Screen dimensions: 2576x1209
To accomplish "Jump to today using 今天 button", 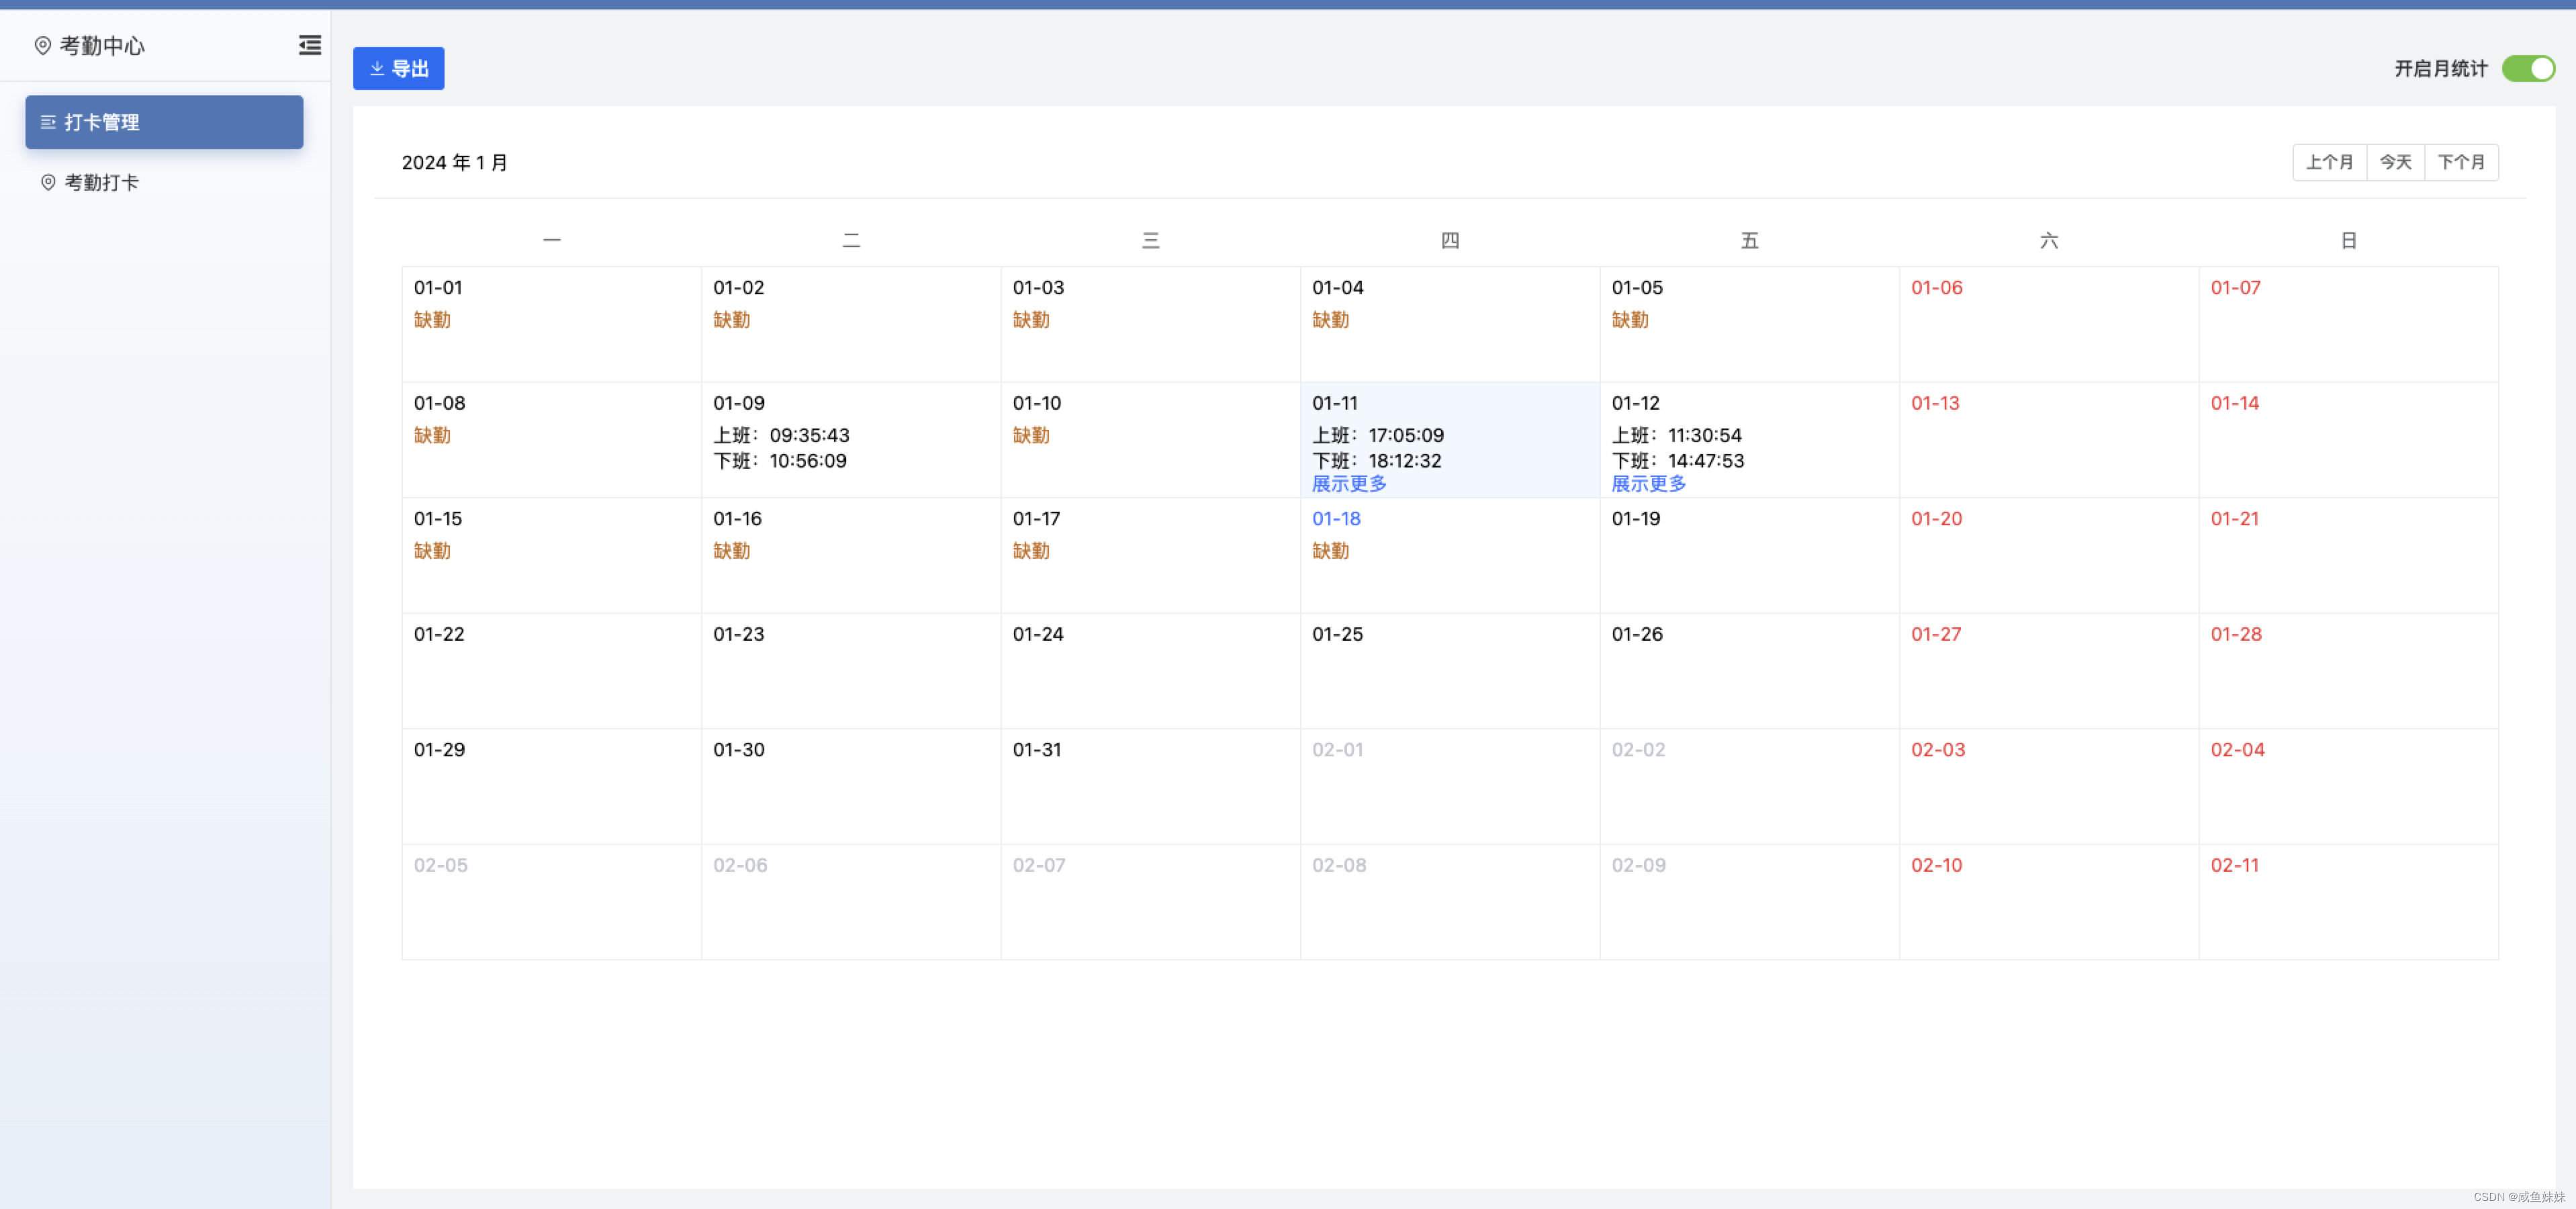I will (2395, 162).
